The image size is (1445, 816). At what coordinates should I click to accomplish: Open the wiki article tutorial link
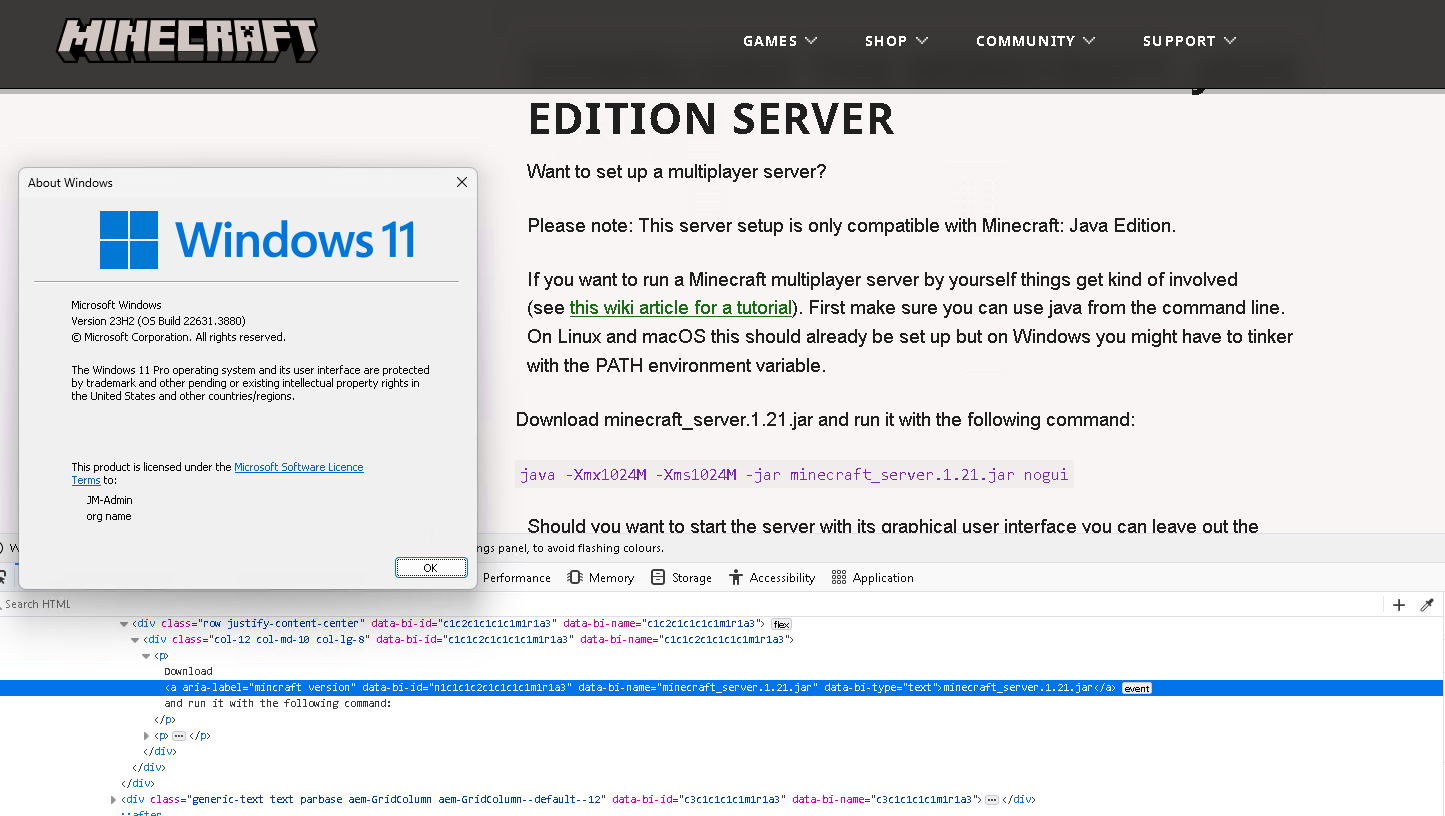(x=680, y=308)
